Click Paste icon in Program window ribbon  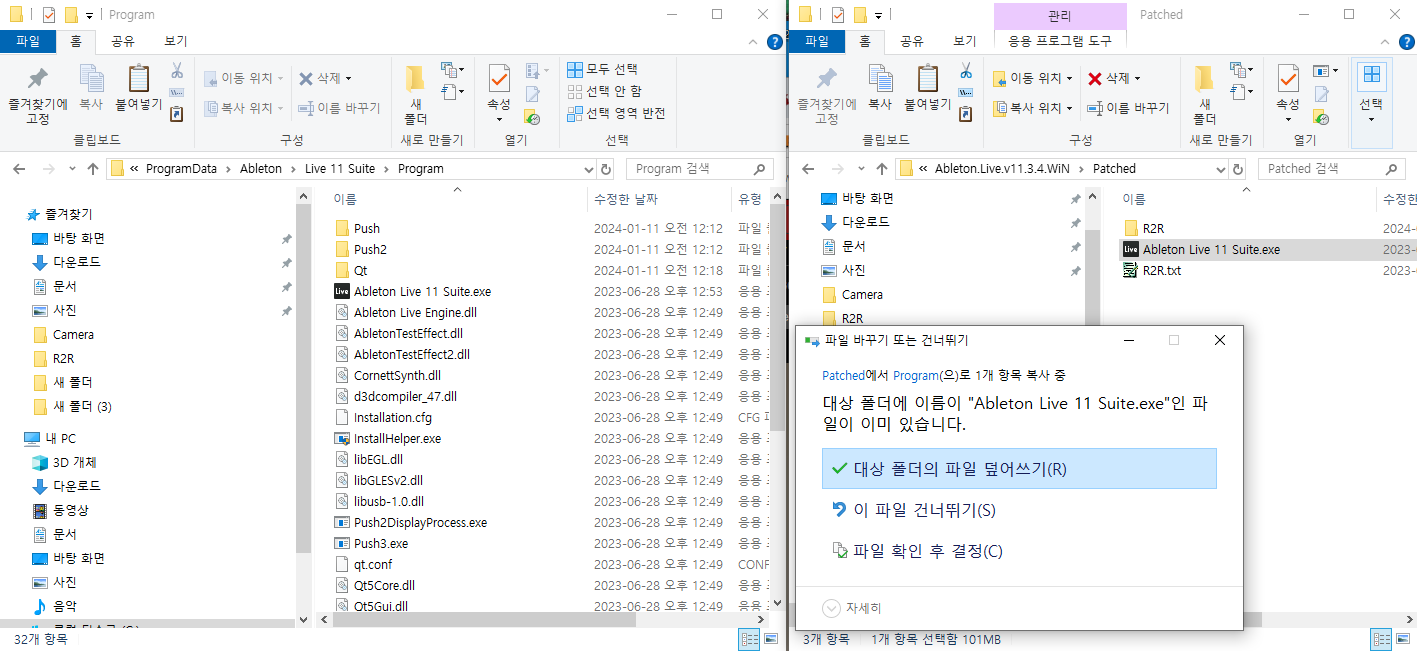[x=138, y=88]
